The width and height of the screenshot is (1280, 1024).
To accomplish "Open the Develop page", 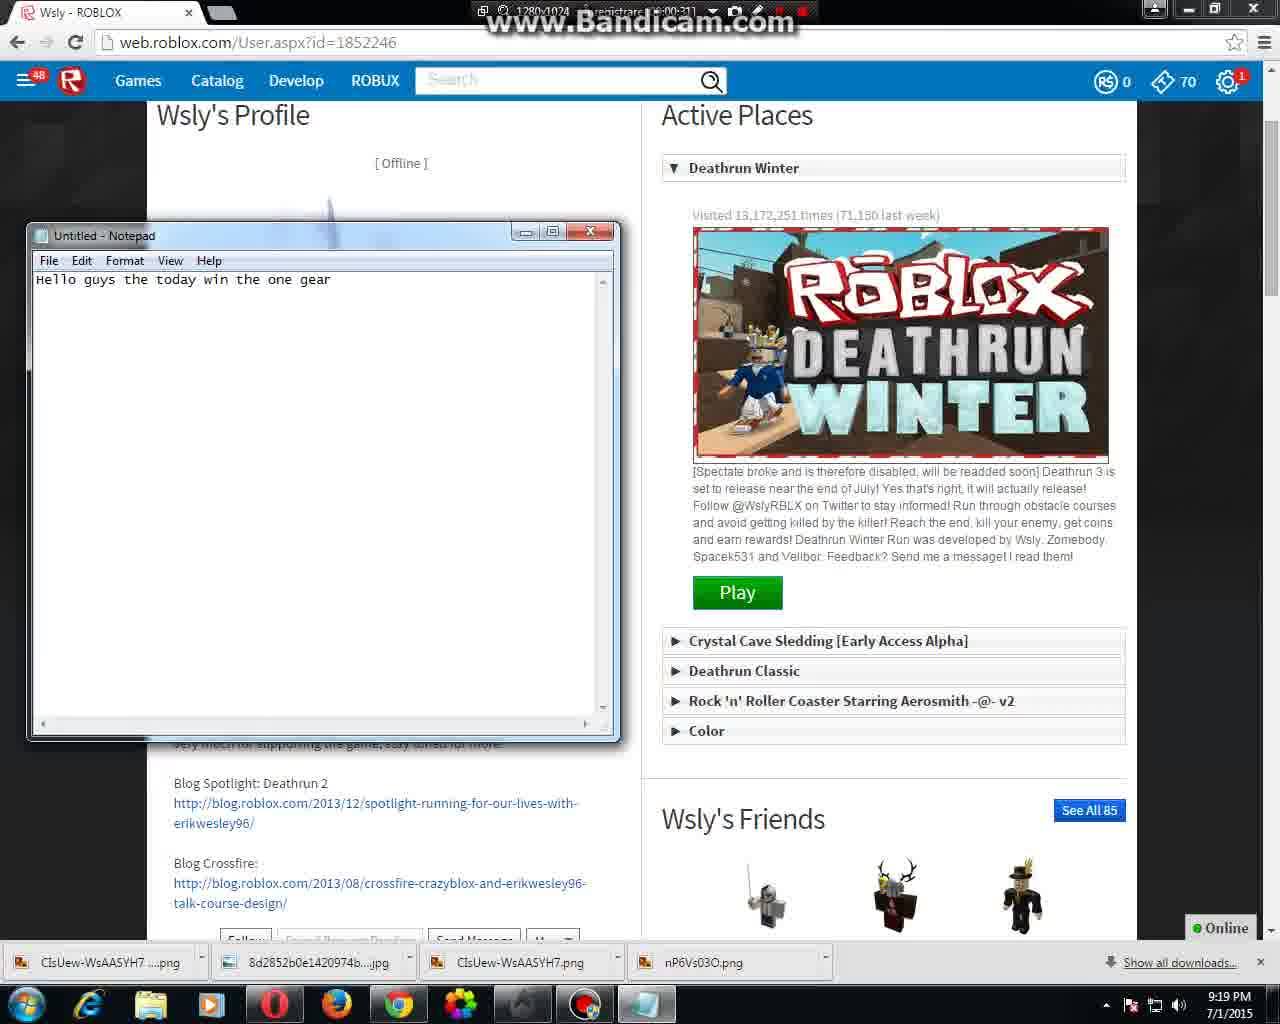I will pyautogui.click(x=296, y=81).
